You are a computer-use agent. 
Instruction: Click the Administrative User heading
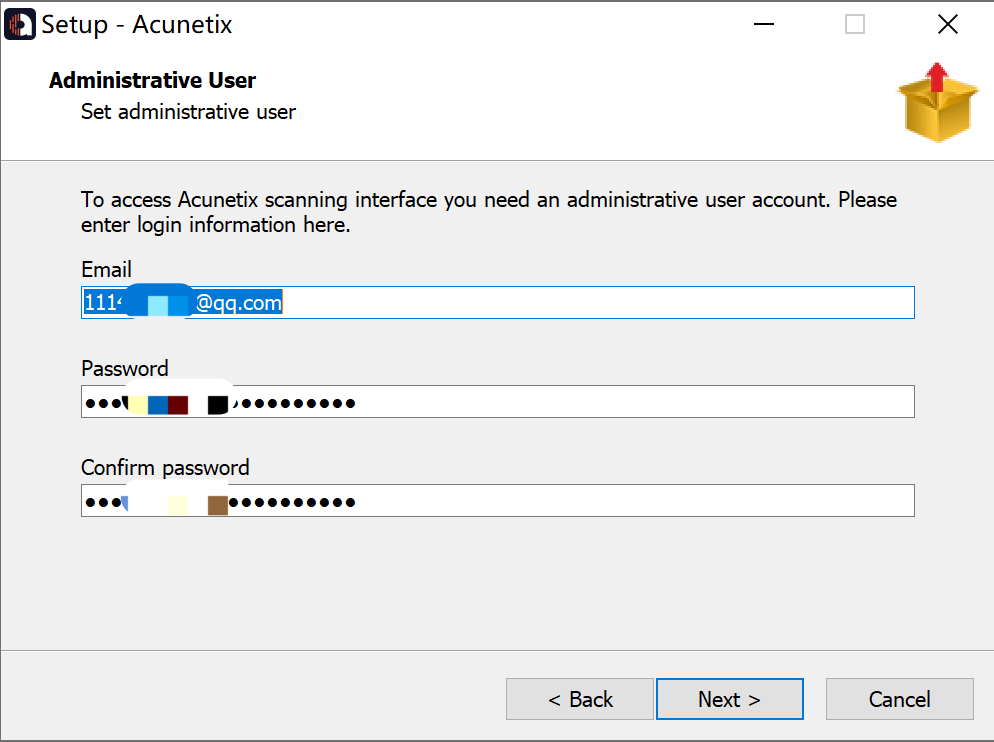[x=152, y=80]
